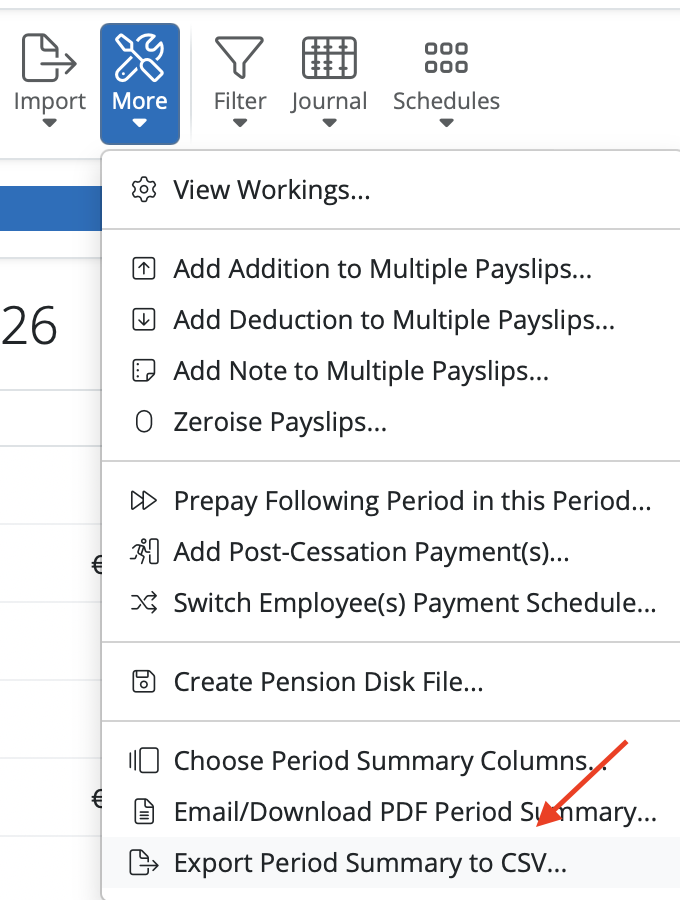Click the Switch Payment Schedule shuffle icon

[x=144, y=604]
